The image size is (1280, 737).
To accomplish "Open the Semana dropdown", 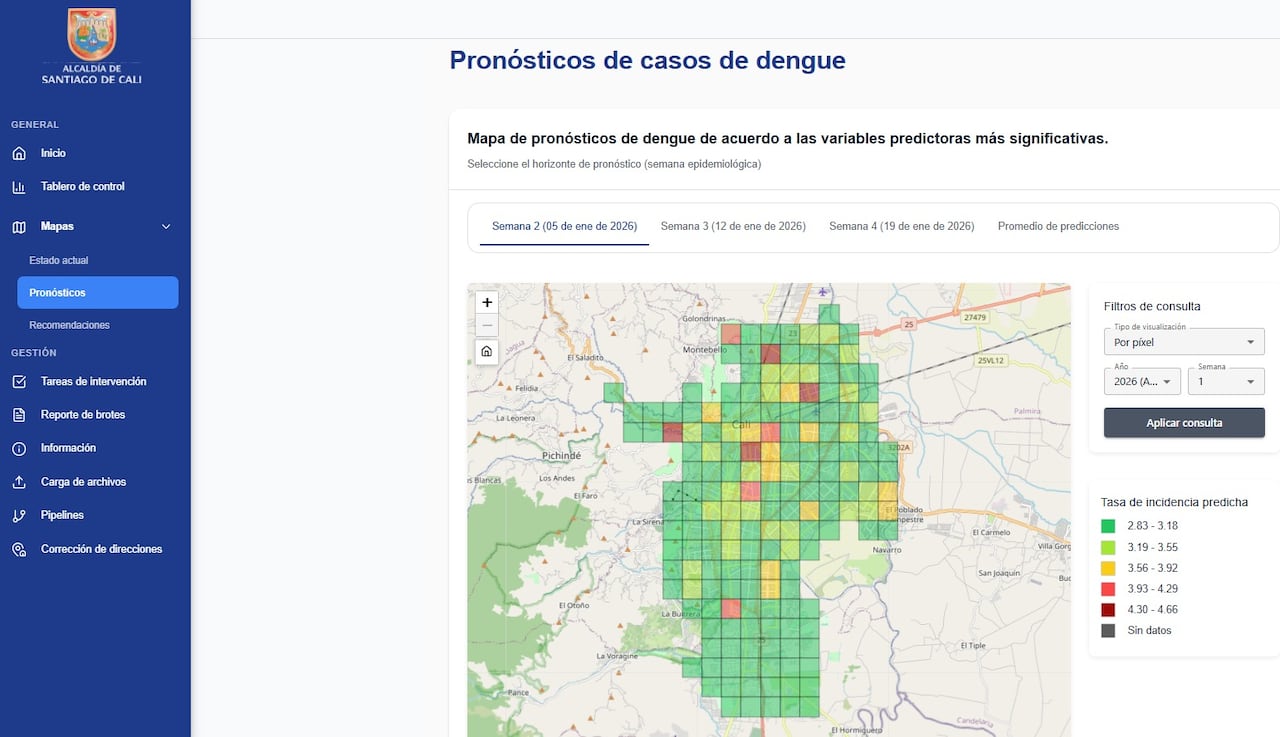I will click(x=1226, y=381).
